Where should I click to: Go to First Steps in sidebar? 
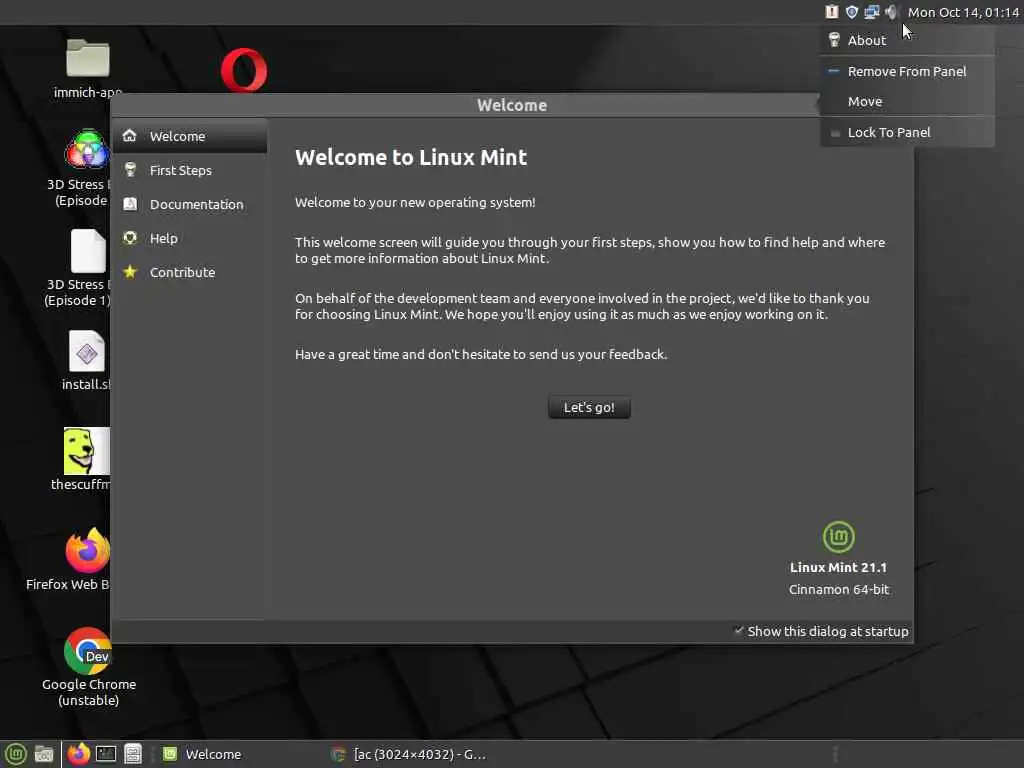(190, 170)
